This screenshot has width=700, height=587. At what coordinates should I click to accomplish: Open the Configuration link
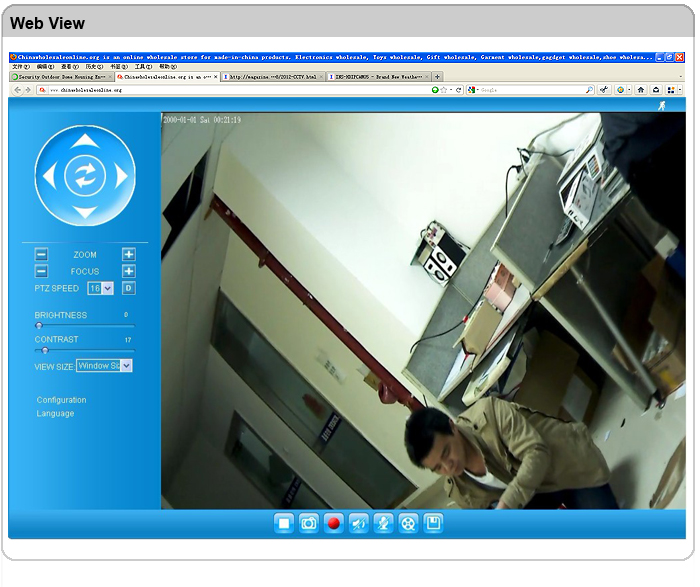click(x=62, y=400)
